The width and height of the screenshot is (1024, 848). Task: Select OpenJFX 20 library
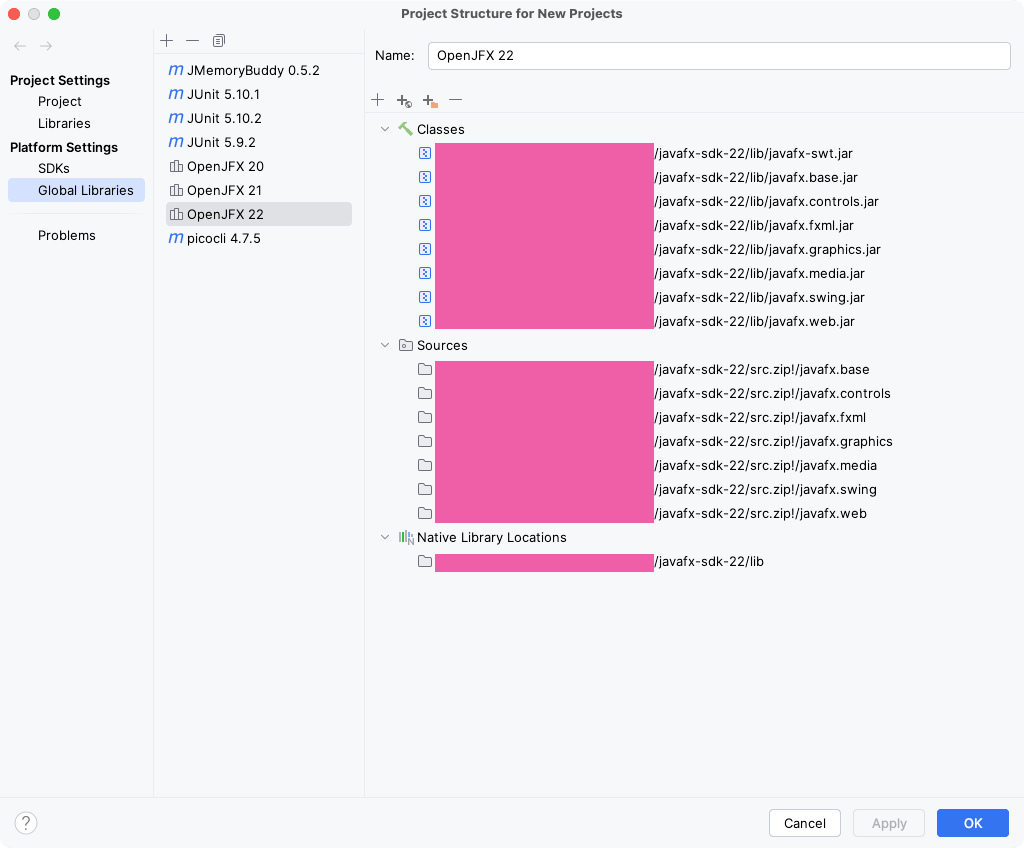tap(259, 166)
